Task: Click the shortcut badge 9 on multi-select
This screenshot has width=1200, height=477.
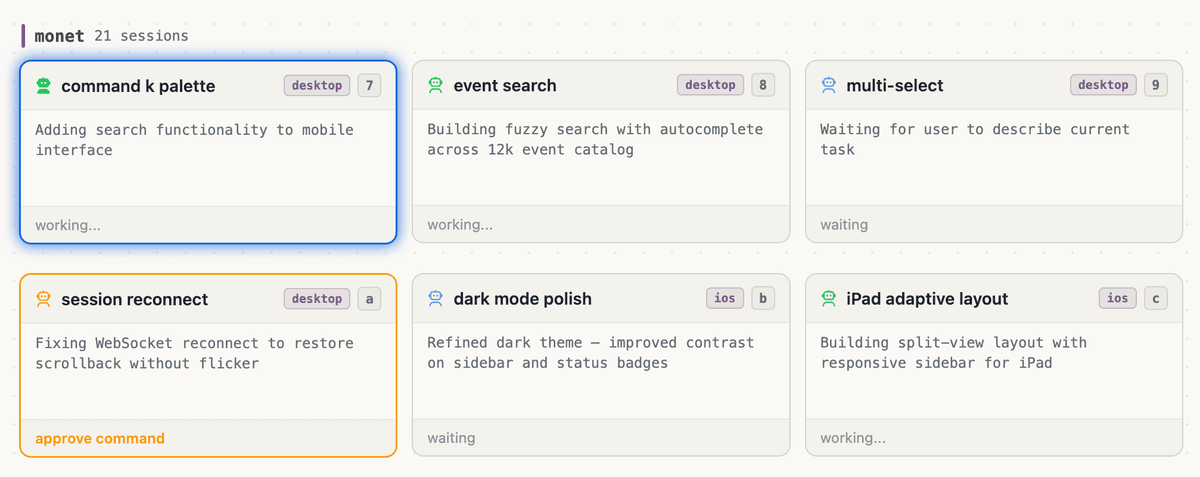Action: click(x=1155, y=86)
